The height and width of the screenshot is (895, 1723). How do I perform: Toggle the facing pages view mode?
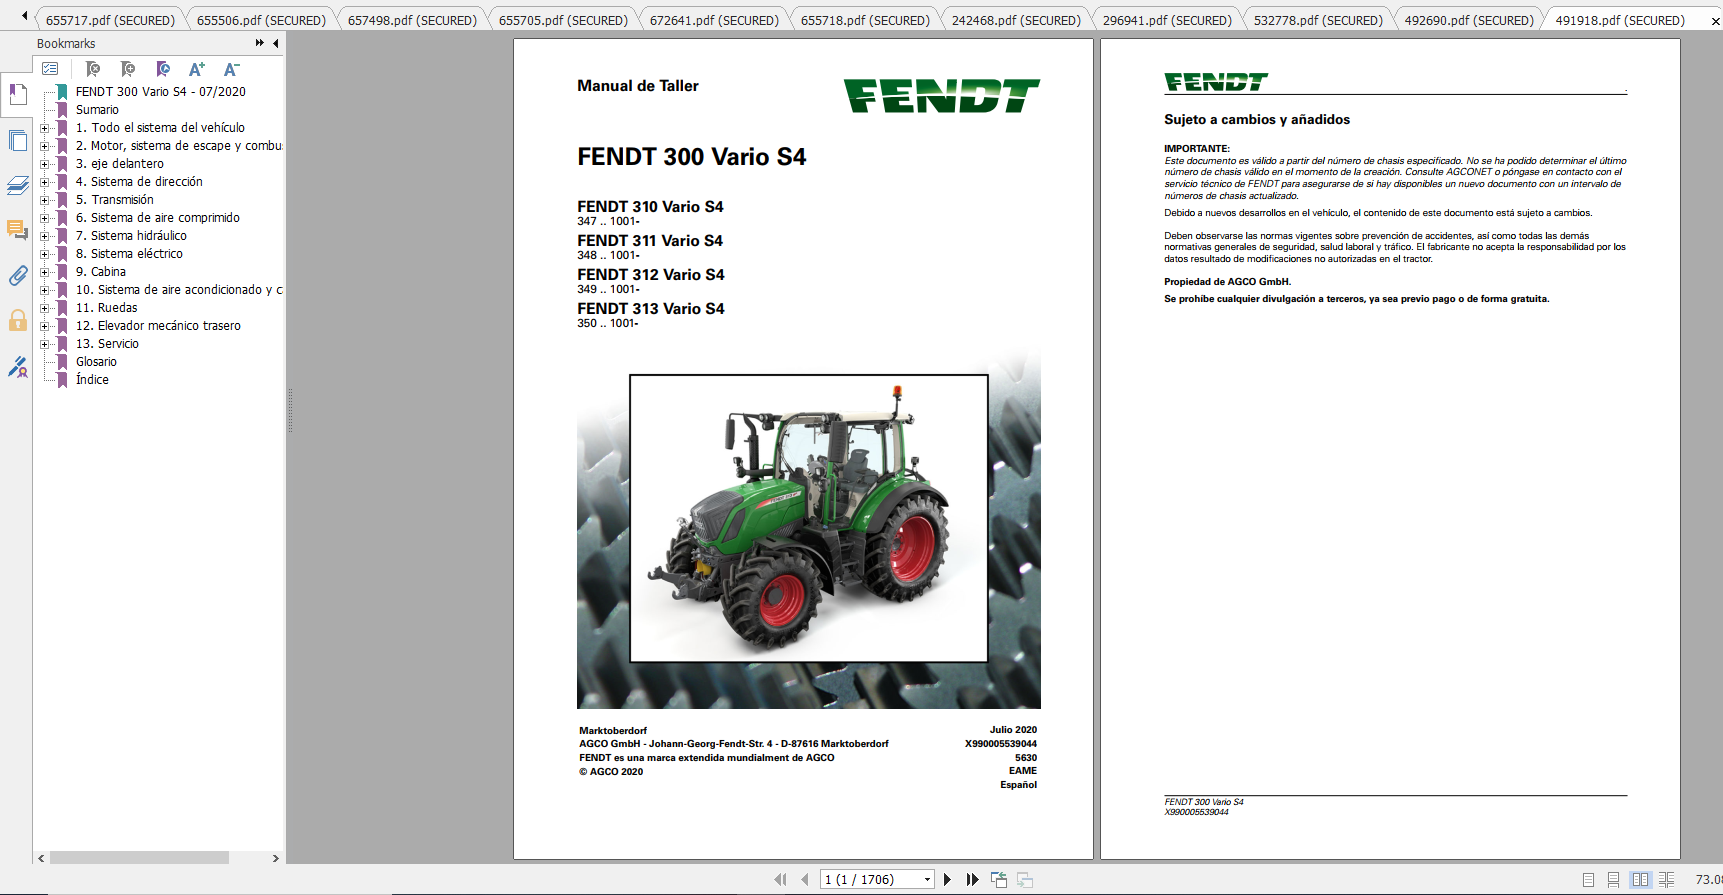[1640, 880]
